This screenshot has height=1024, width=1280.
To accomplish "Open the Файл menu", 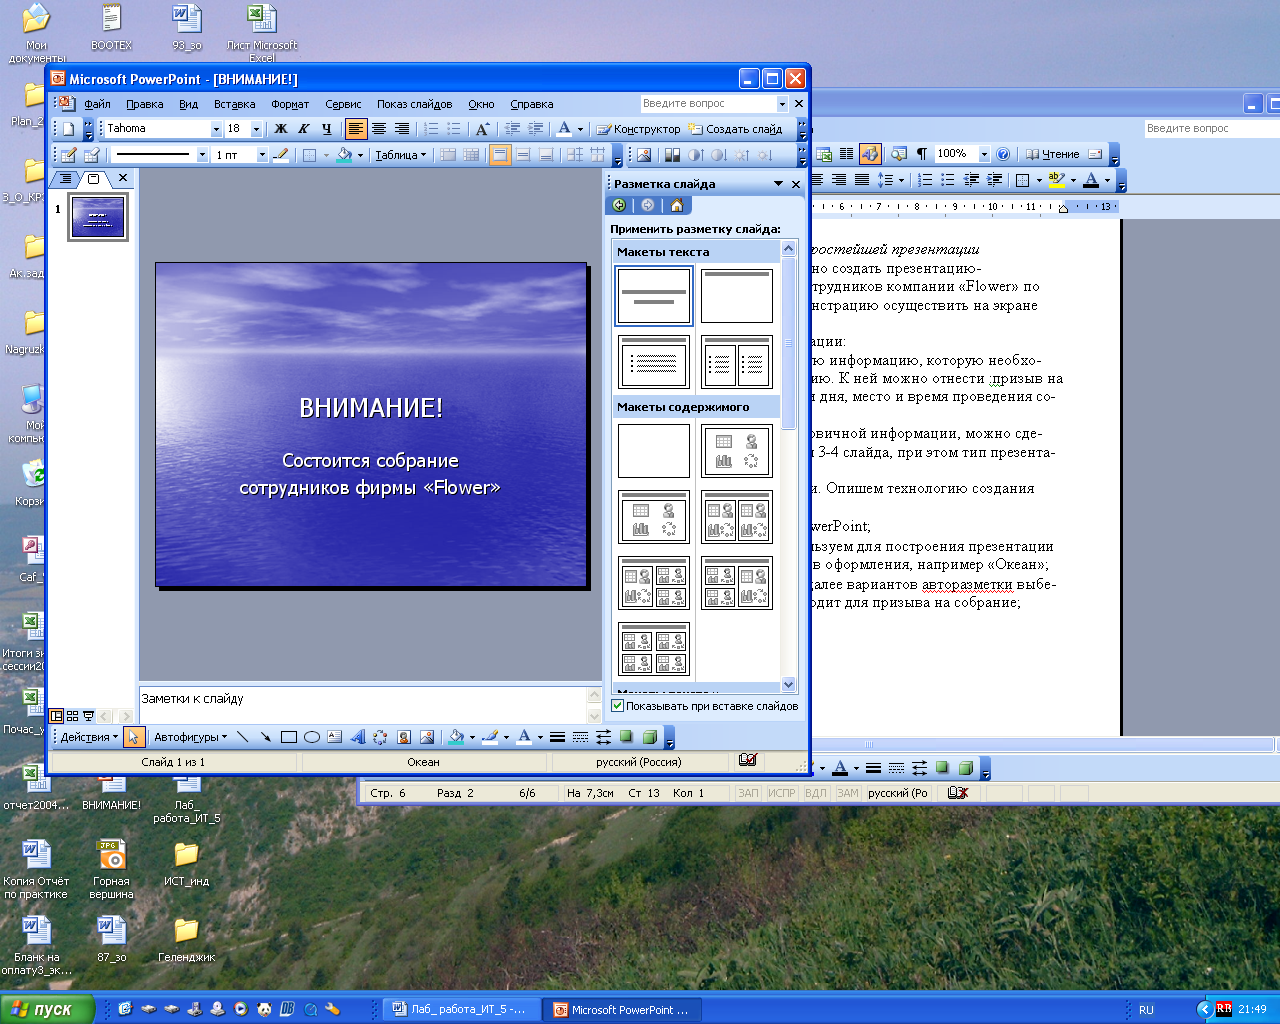I will coord(98,104).
